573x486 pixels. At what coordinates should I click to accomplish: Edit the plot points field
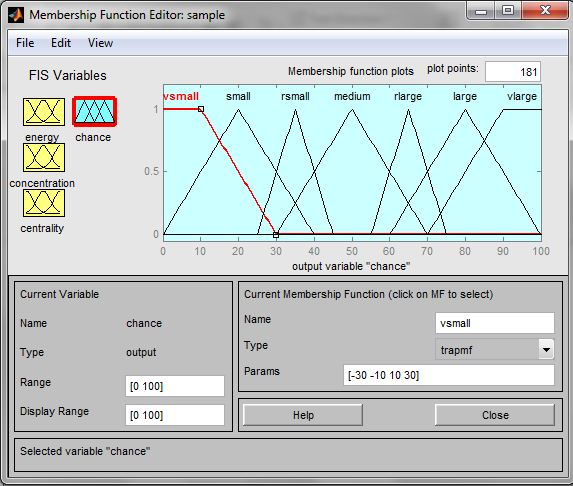[513, 72]
